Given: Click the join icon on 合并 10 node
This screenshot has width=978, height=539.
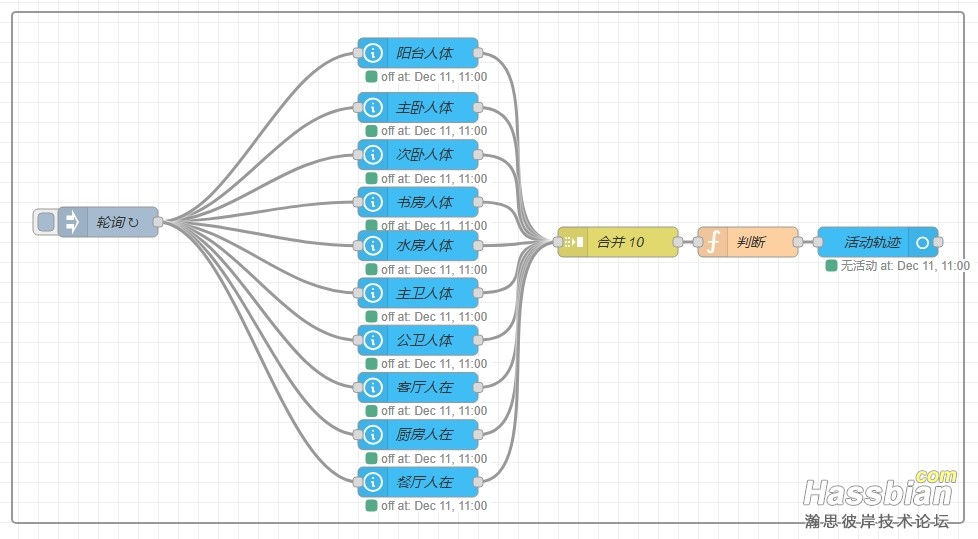Looking at the screenshot, I should click(574, 242).
